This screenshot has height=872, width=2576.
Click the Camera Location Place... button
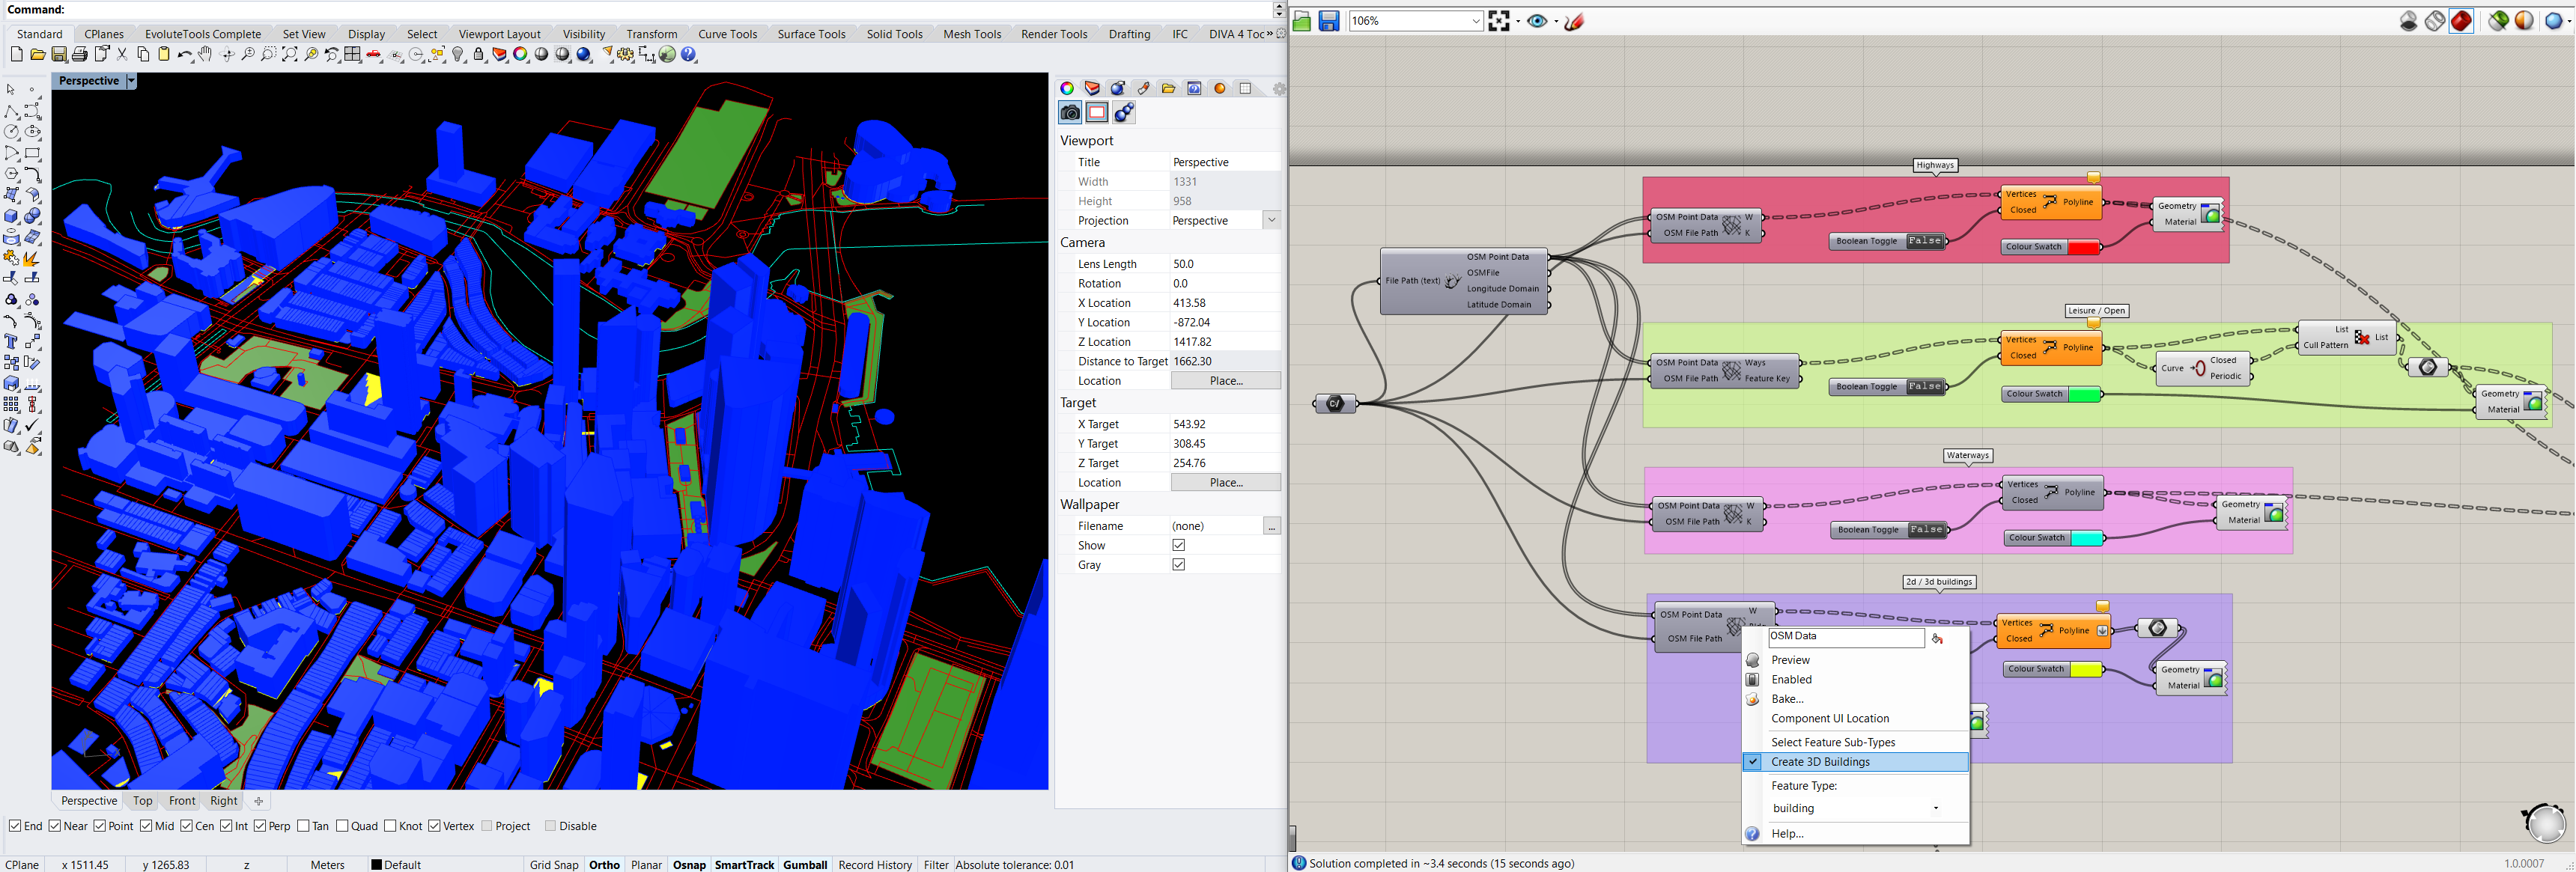click(x=1226, y=381)
